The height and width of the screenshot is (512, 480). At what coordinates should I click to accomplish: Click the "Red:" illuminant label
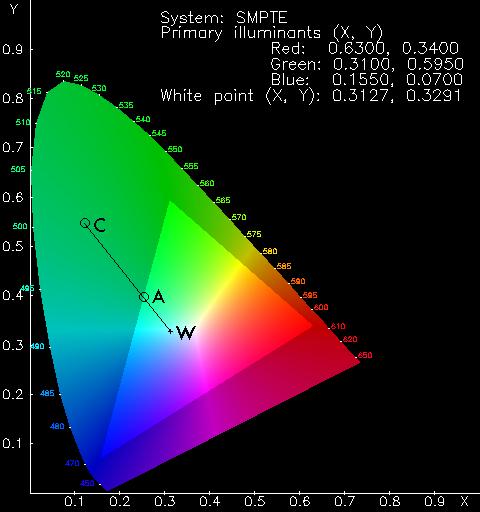tap(288, 49)
